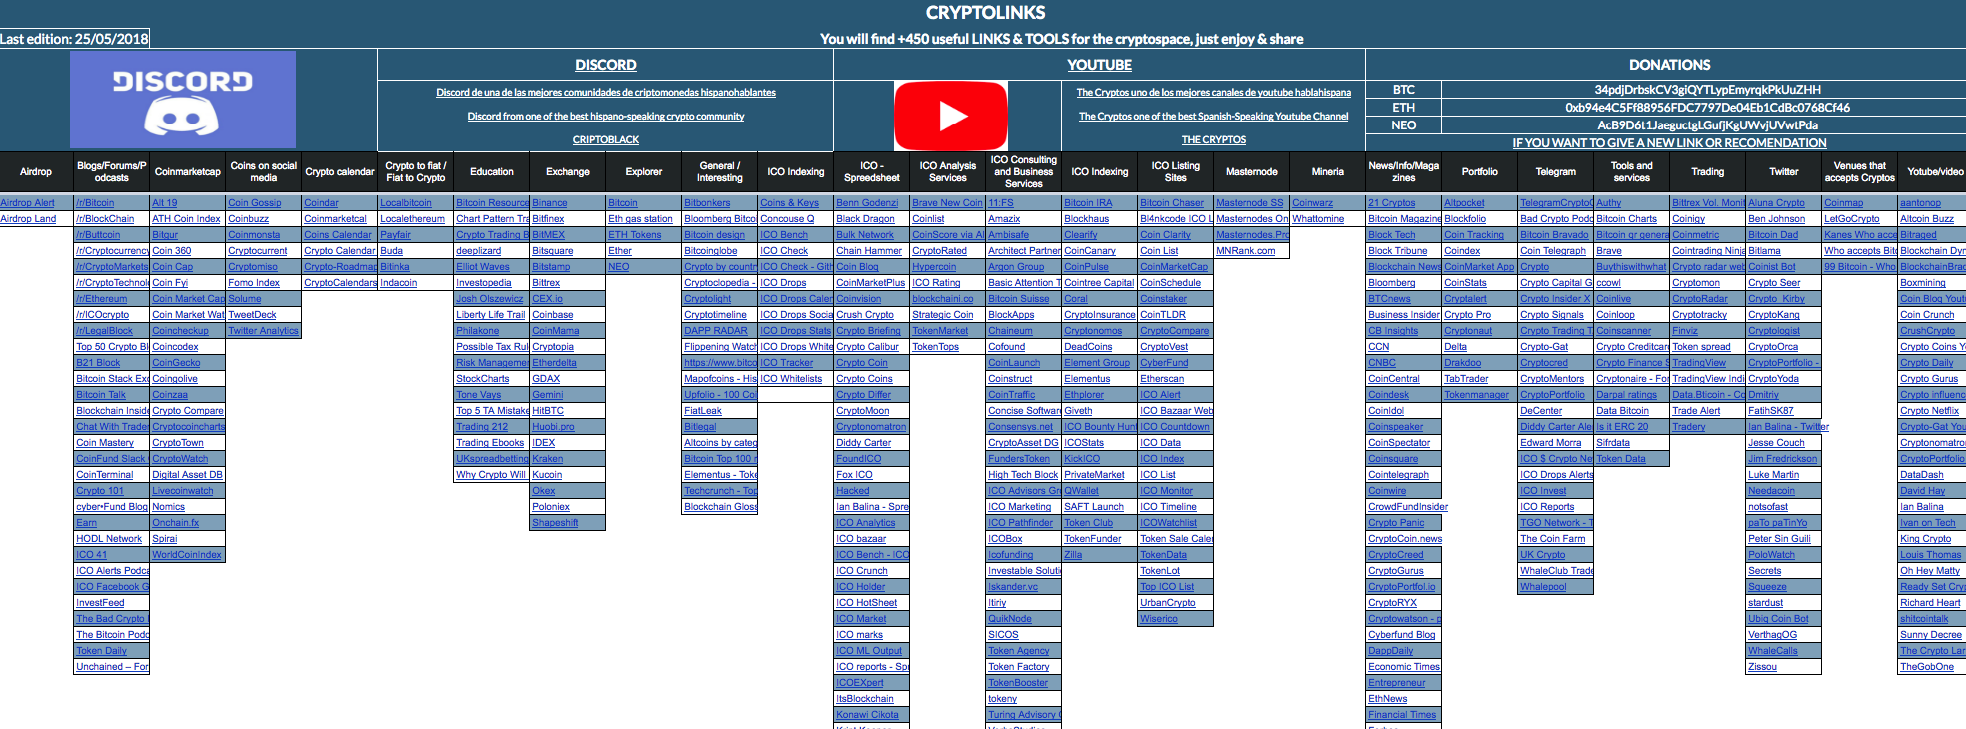The height and width of the screenshot is (729, 1966).
Task: Open the 21 Cryptos link
Action: tap(1392, 203)
